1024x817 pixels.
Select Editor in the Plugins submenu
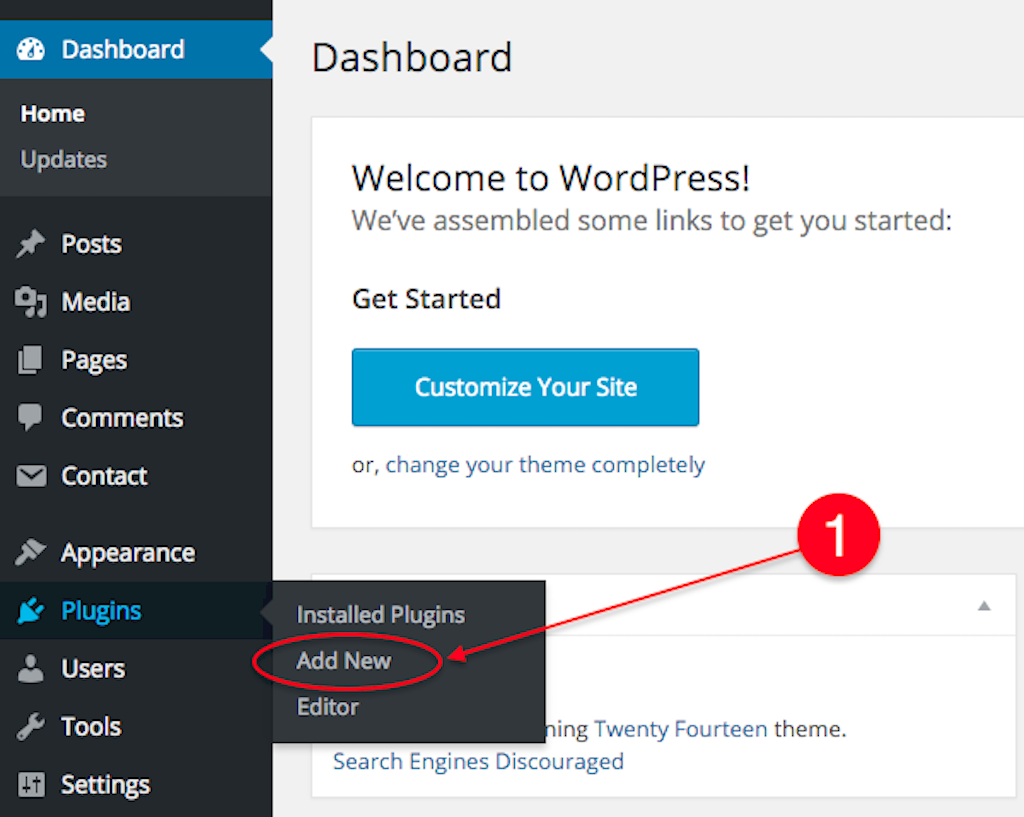click(x=328, y=707)
